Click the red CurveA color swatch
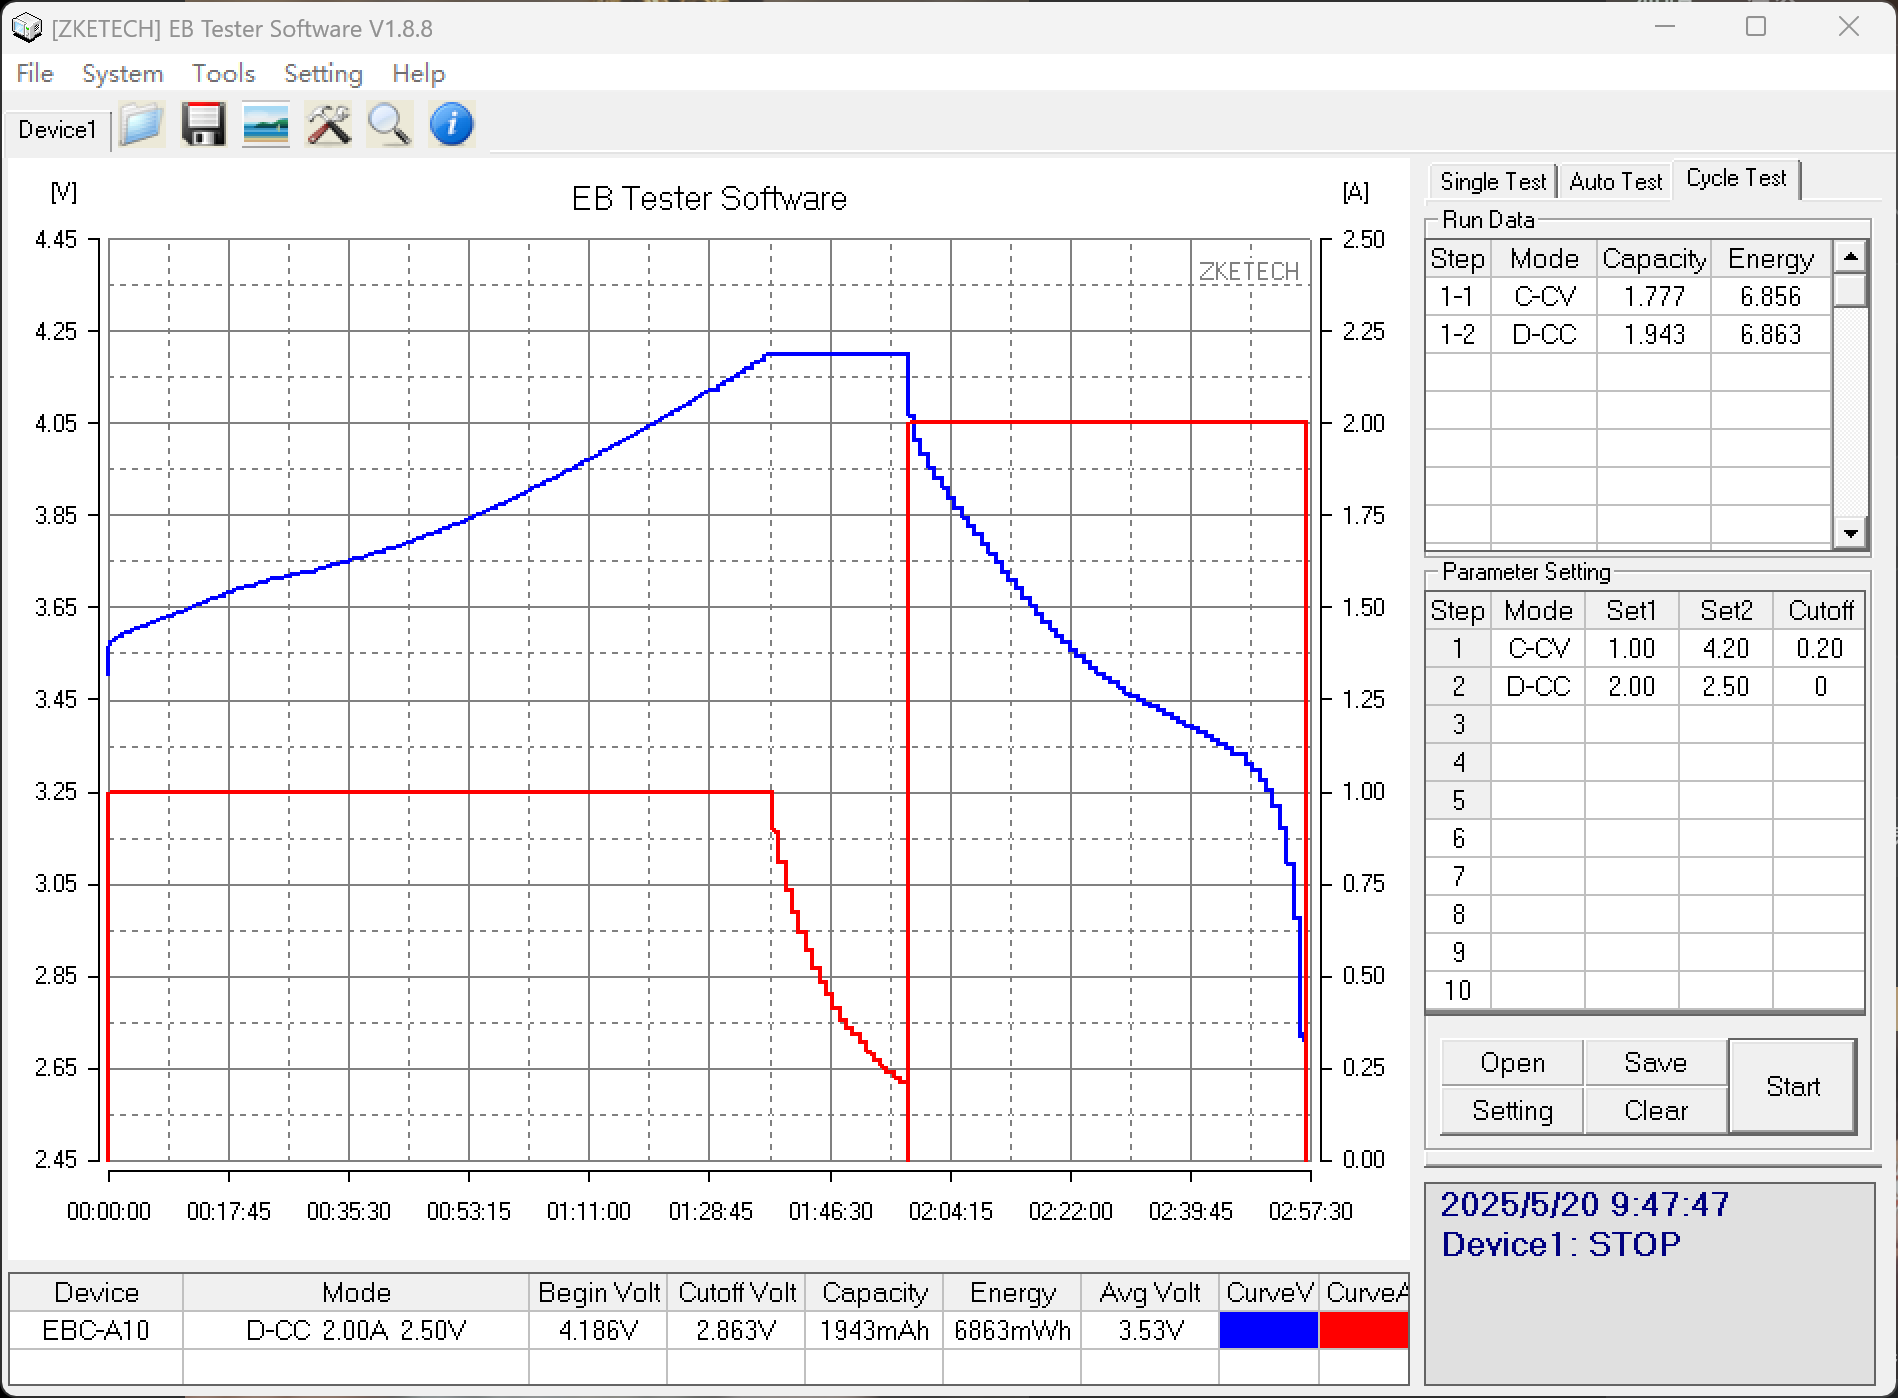This screenshot has width=1898, height=1398. (1363, 1330)
